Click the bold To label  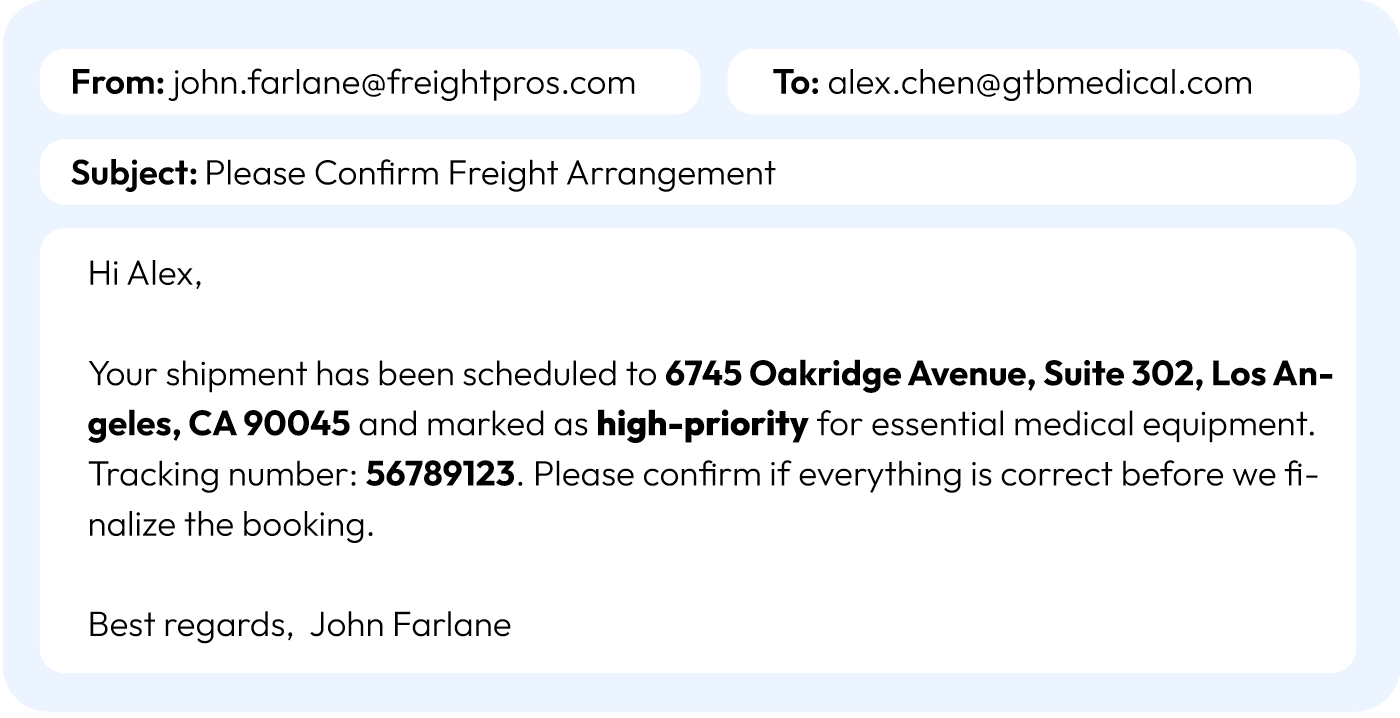click(796, 82)
